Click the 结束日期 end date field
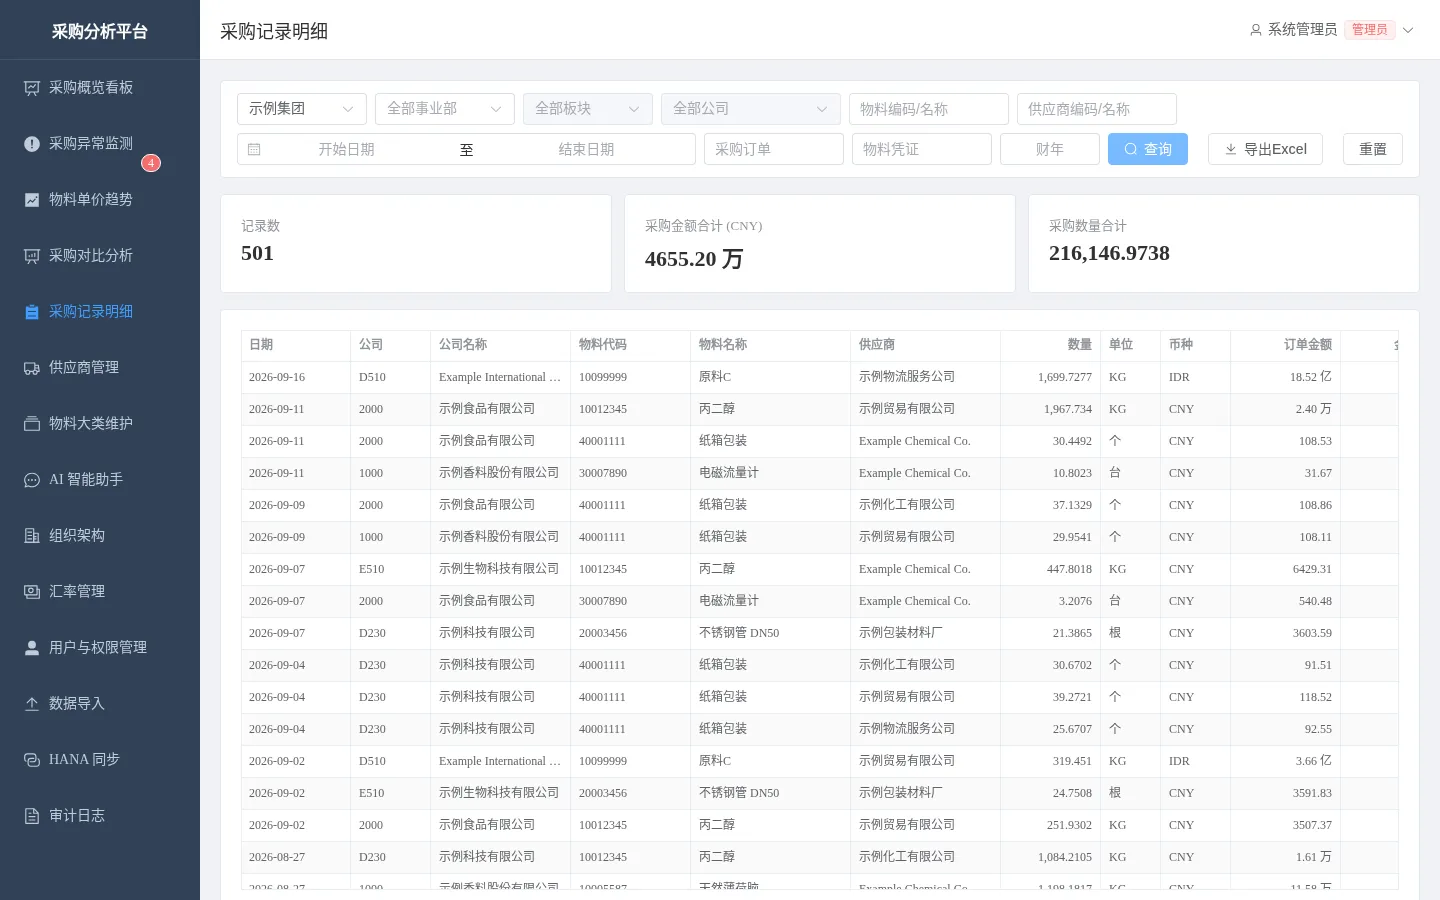Image resolution: width=1440 pixels, height=900 pixels. point(587,149)
